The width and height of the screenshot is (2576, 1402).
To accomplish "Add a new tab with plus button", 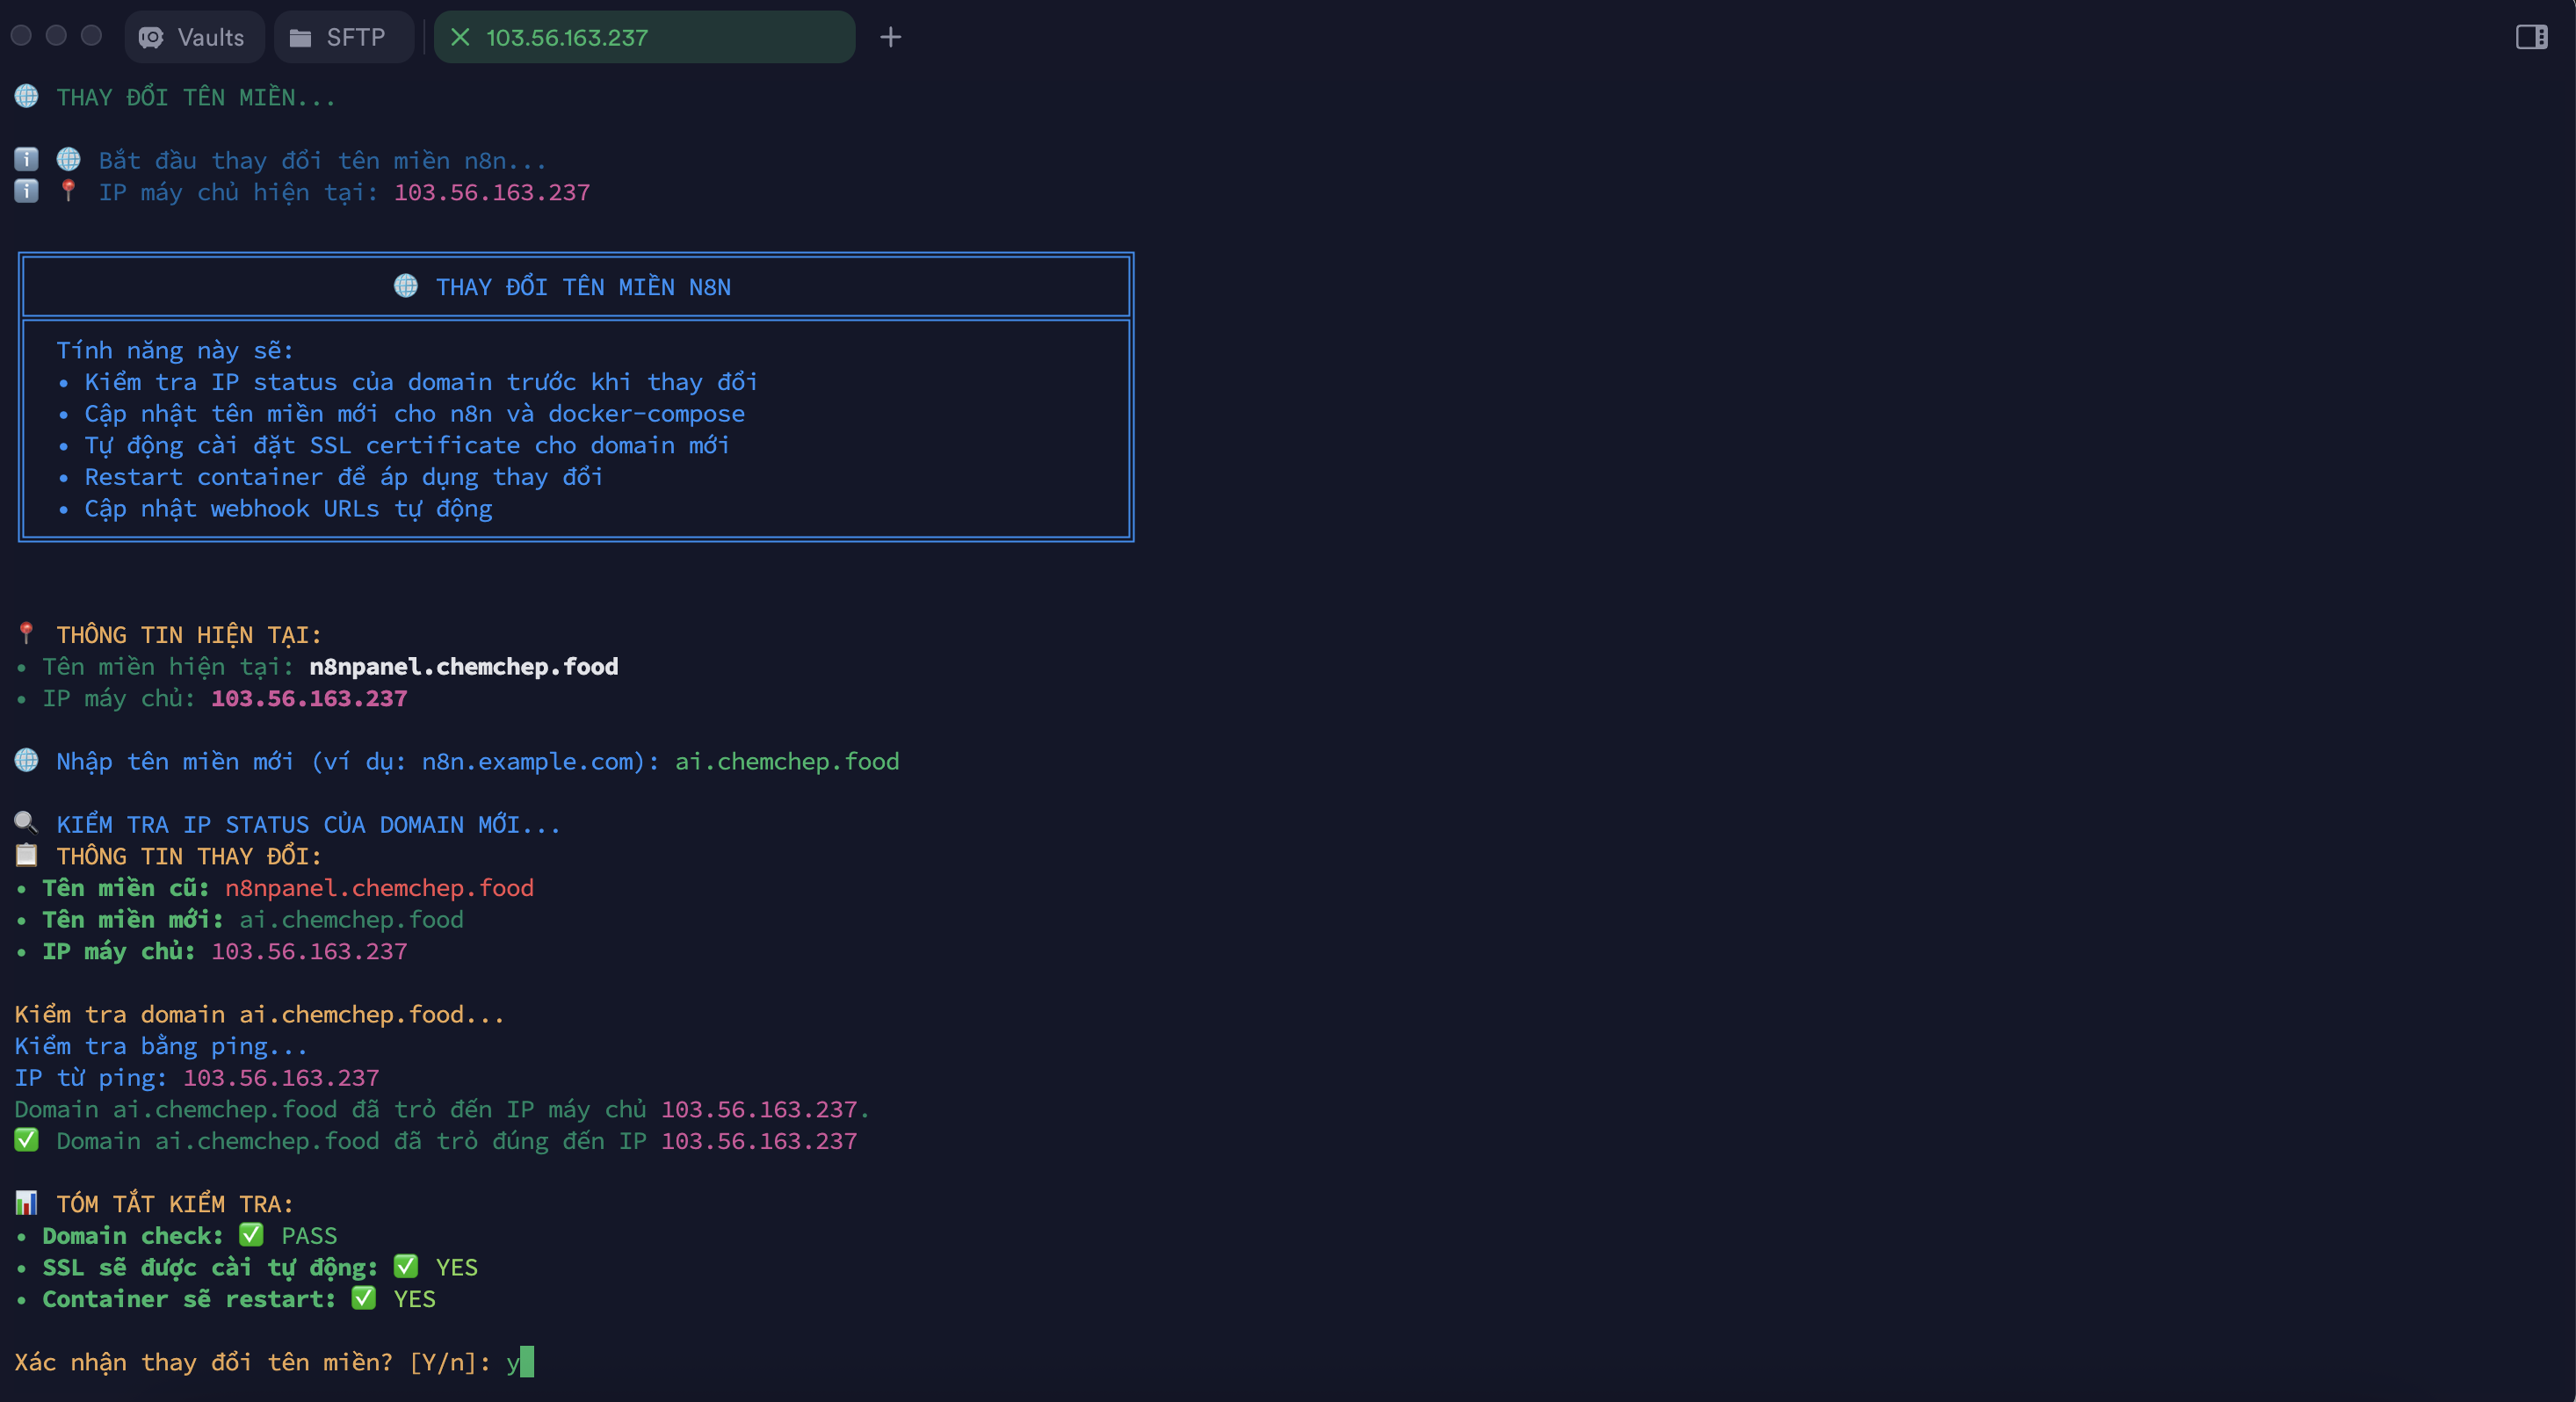I will click(x=890, y=37).
